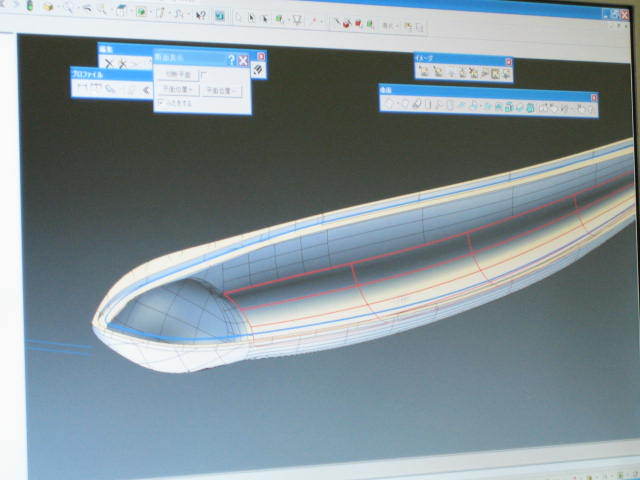Image resolution: width=640 pixels, height=480 pixels.
Task: Toggle the checkbox next to the top dialog button
Action: (x=205, y=75)
